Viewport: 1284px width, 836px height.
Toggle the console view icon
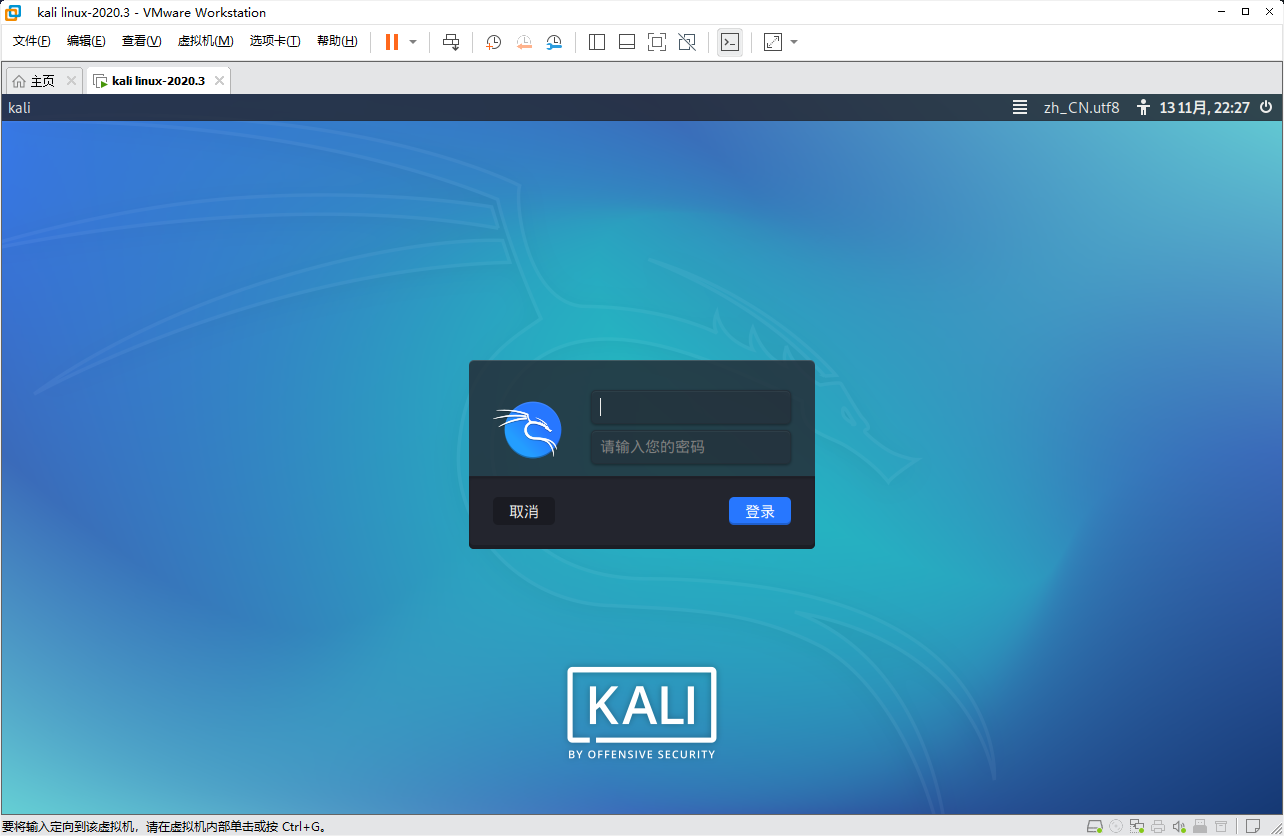730,42
